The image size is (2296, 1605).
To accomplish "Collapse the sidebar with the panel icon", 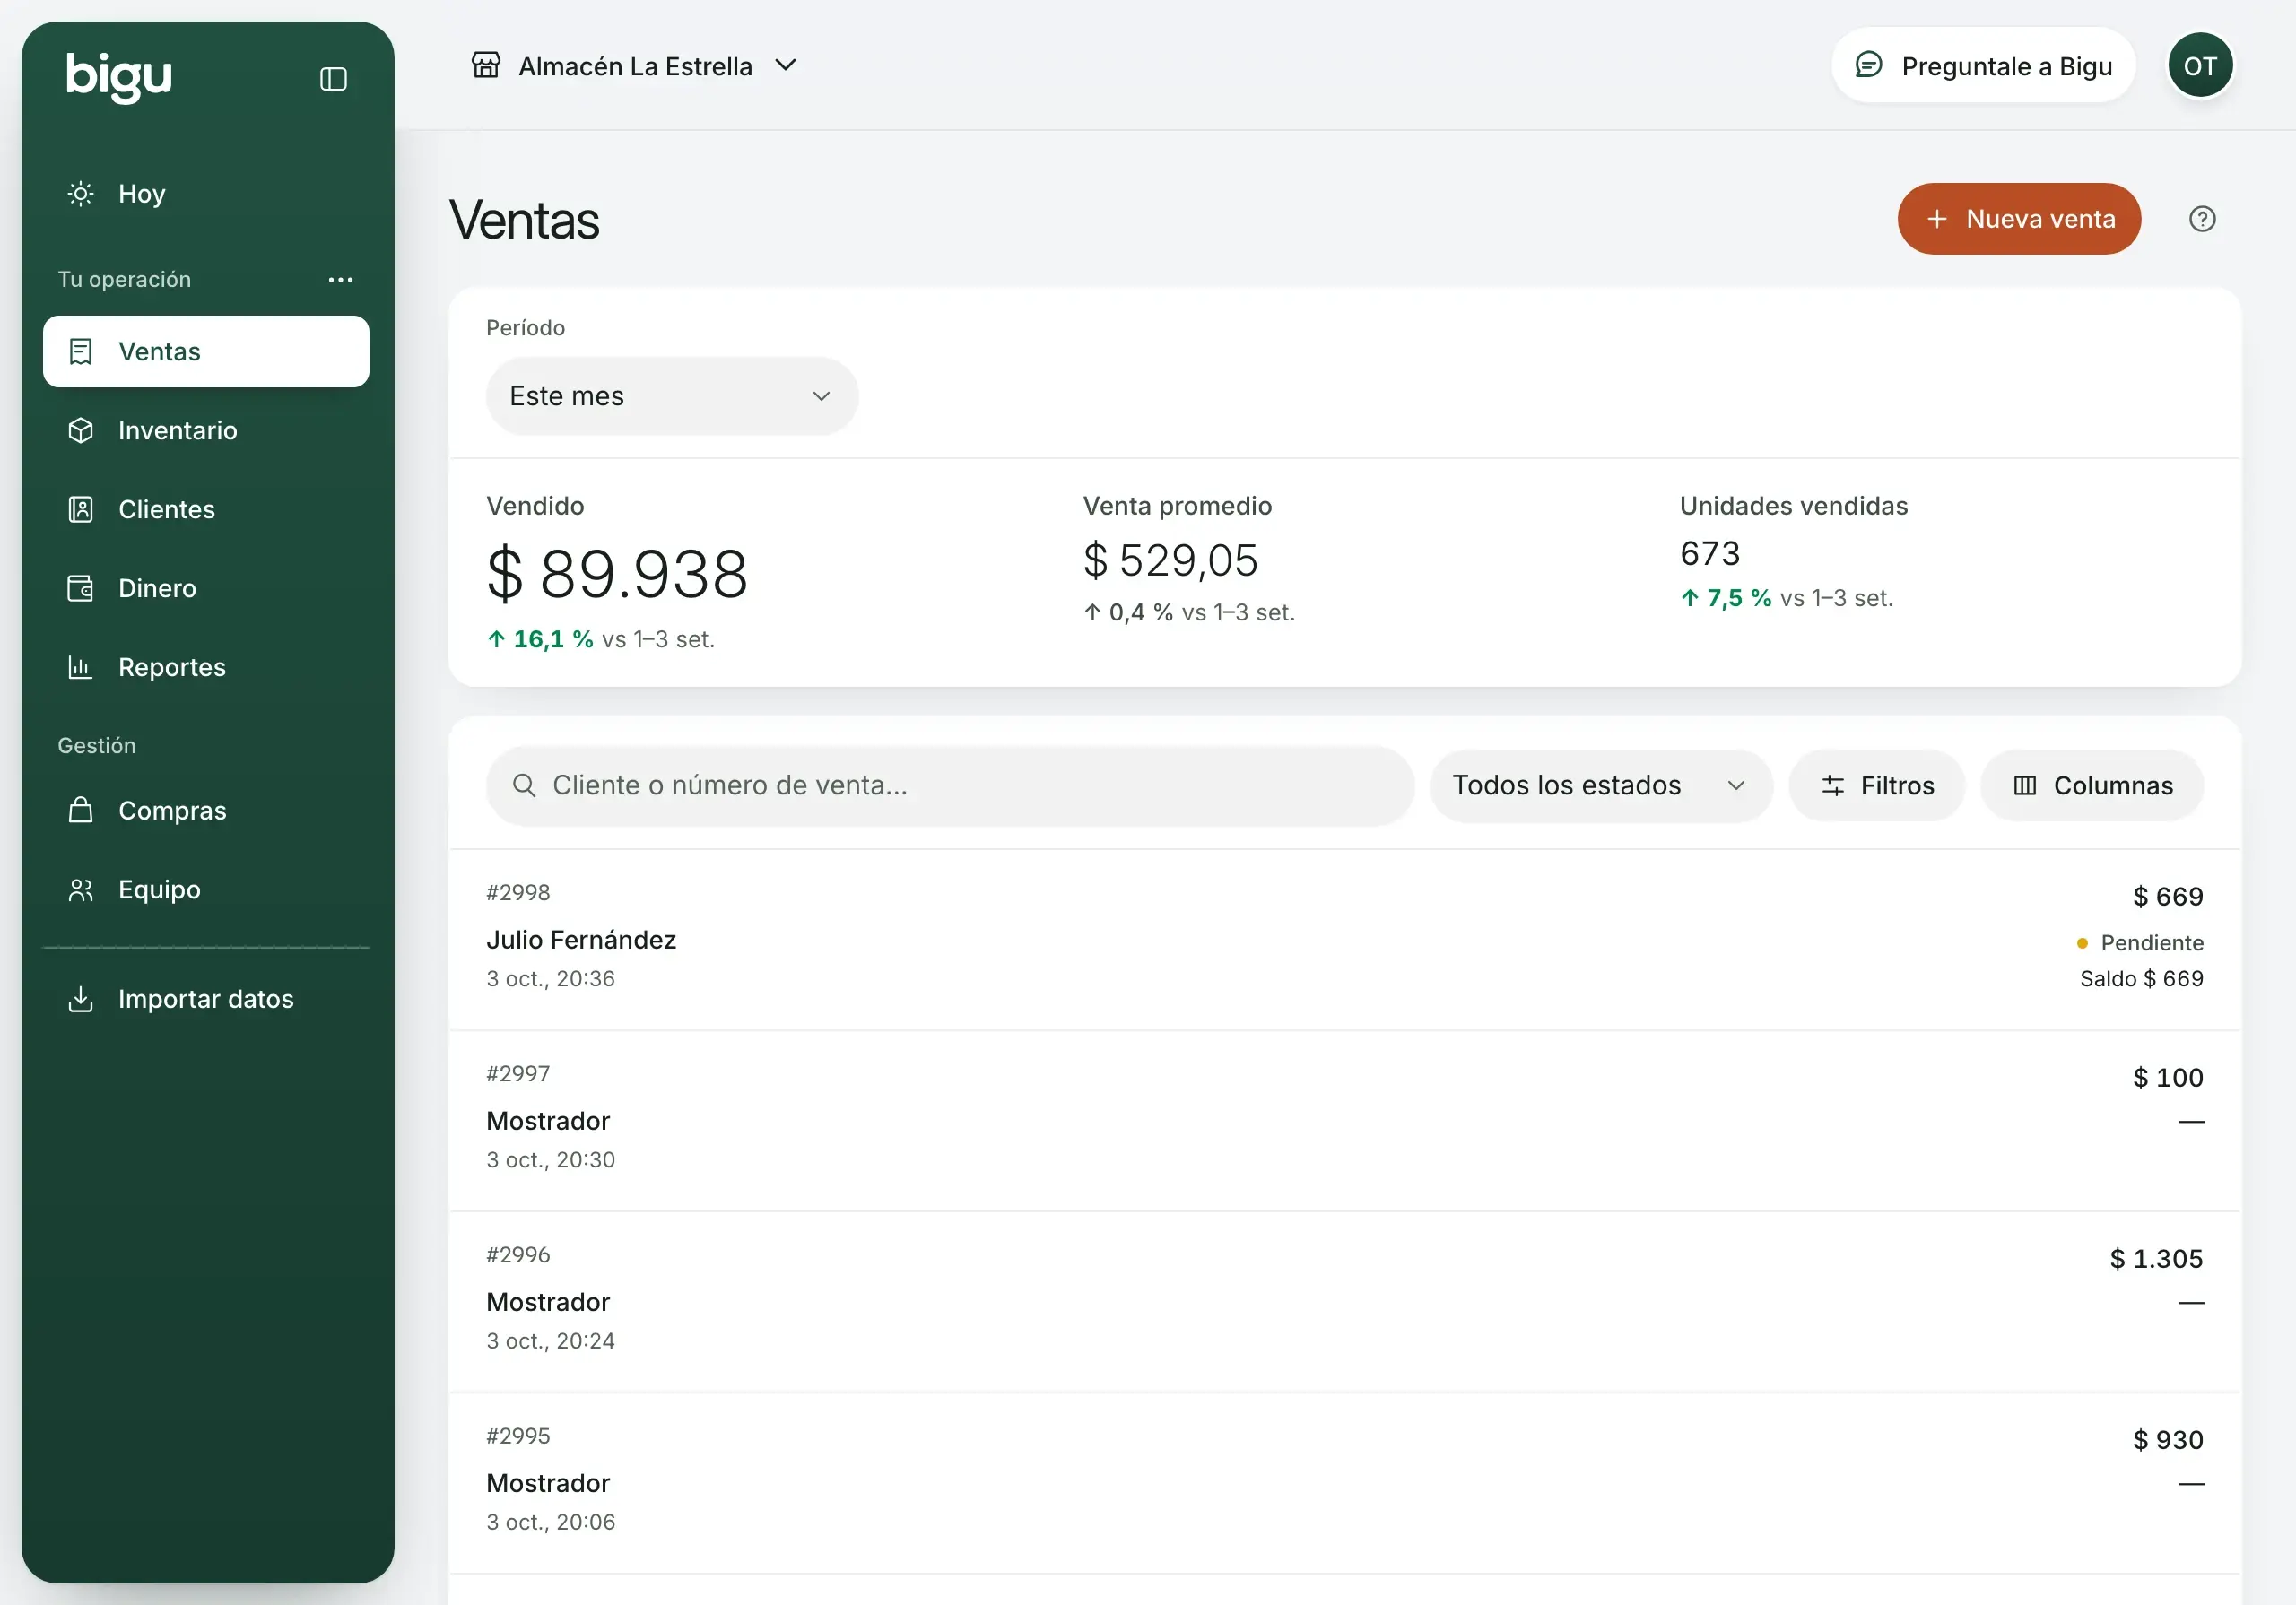I will coord(333,79).
